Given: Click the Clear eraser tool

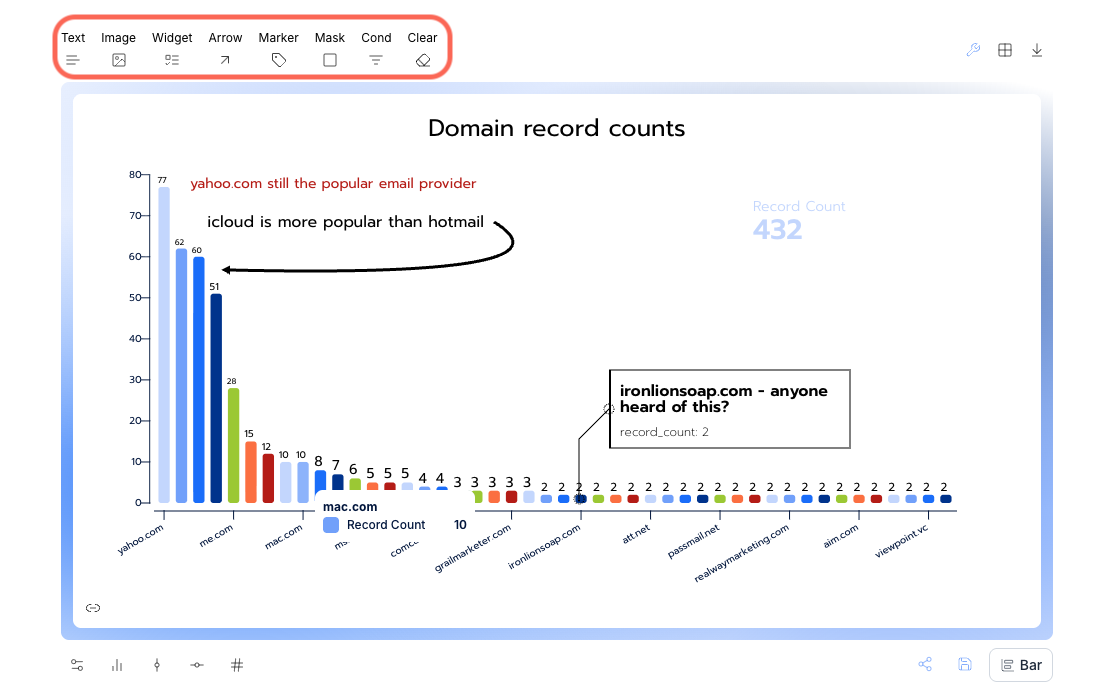Looking at the screenshot, I should point(423,50).
